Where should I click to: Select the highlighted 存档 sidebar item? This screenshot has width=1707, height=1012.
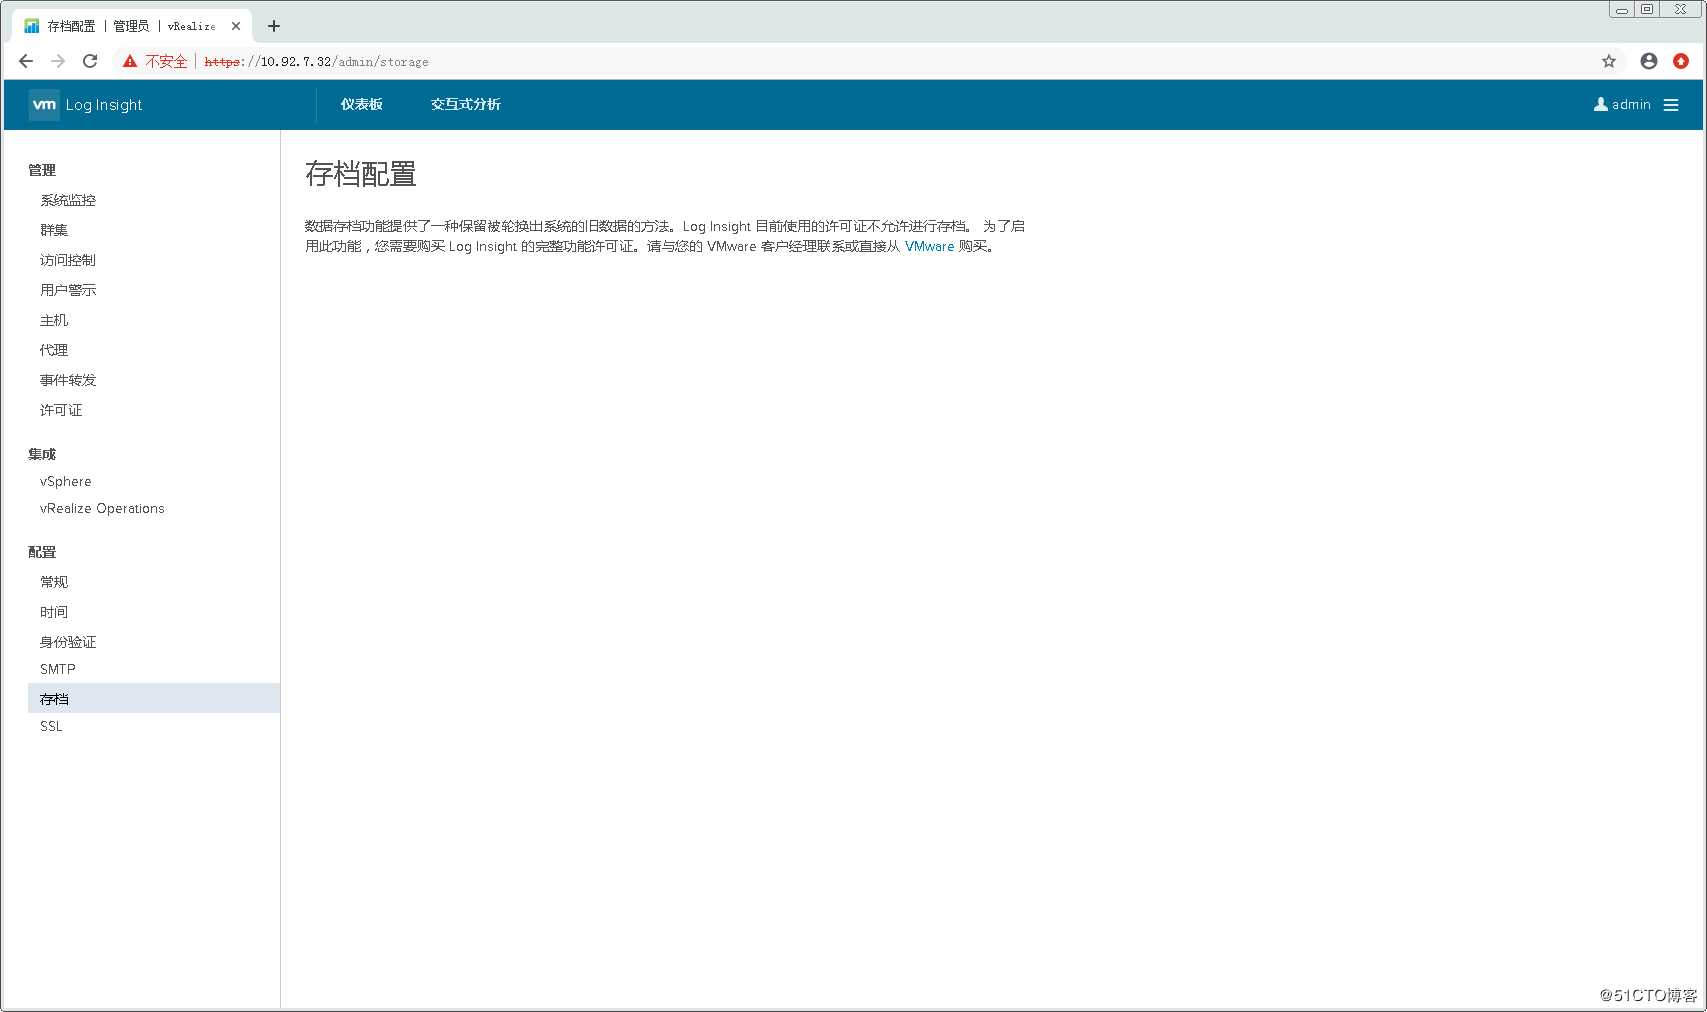(x=154, y=698)
